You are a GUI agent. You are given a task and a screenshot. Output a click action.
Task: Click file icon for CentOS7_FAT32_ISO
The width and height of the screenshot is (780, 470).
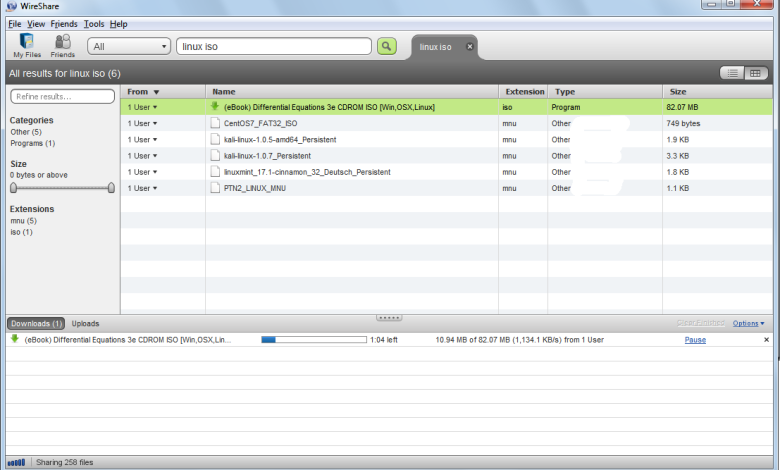tap(215, 123)
